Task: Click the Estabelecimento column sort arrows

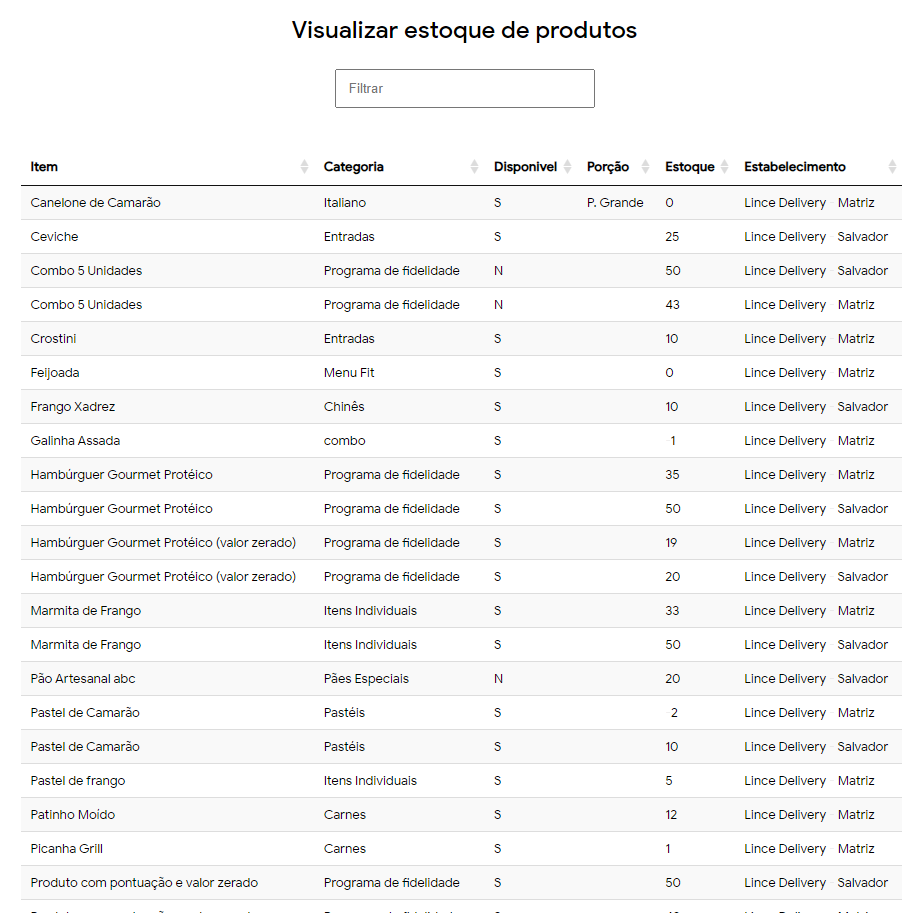Action: coord(892,167)
